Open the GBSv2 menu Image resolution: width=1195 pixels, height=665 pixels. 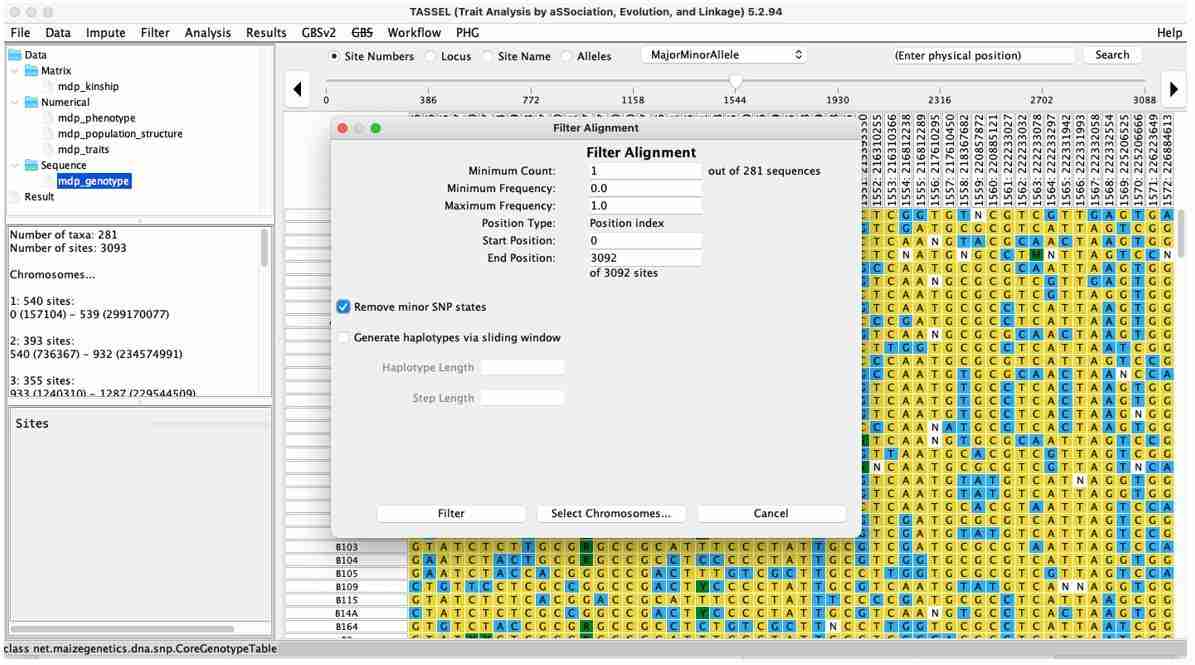pos(319,33)
